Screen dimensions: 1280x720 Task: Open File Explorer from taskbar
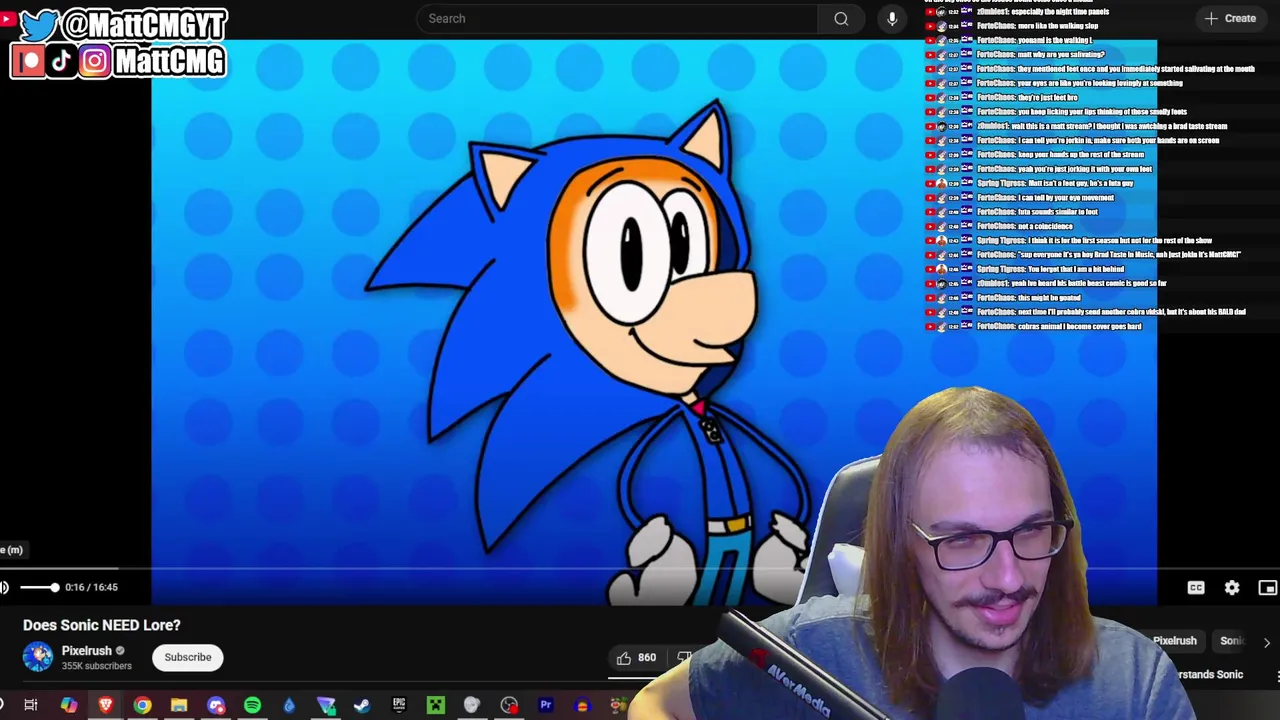179,706
